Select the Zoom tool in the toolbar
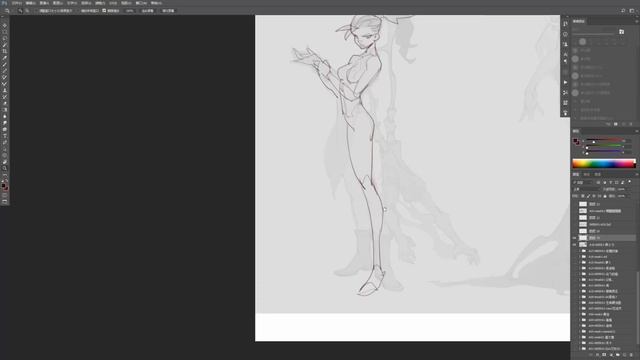 click(x=5, y=168)
